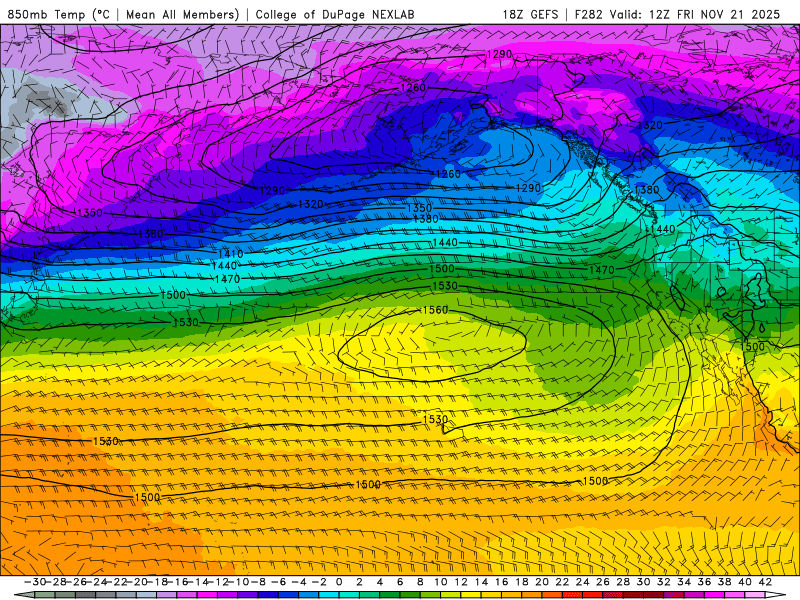Viewport: 800px width, 600px height.
Task: Select the color swatch between 0 and 2
Action: 349,595
